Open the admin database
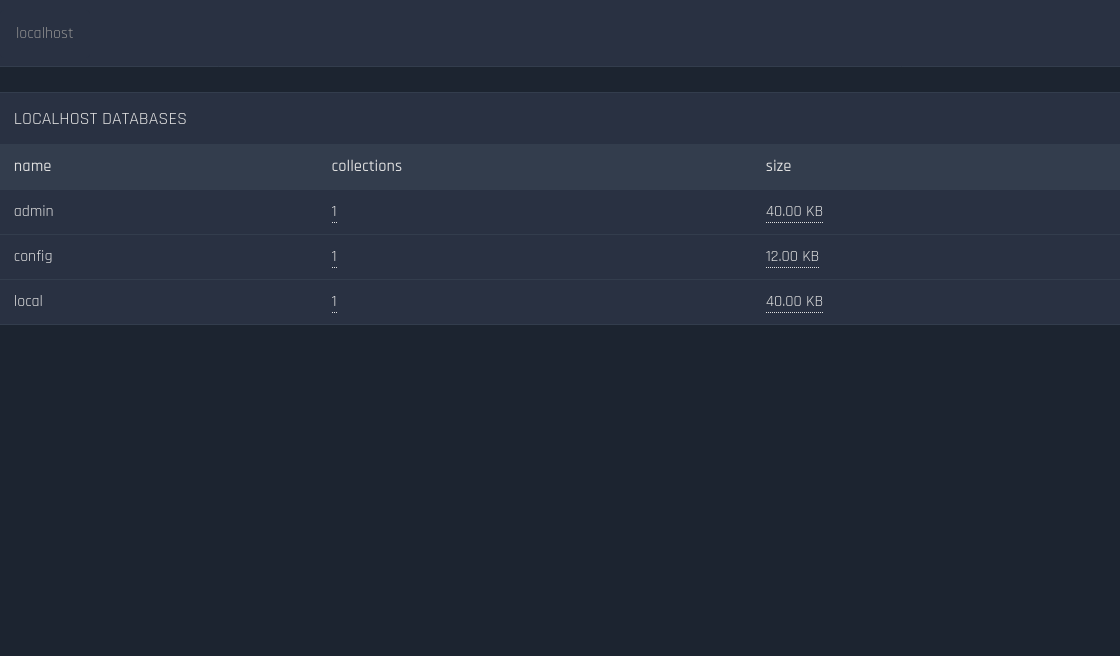 [x=34, y=212]
